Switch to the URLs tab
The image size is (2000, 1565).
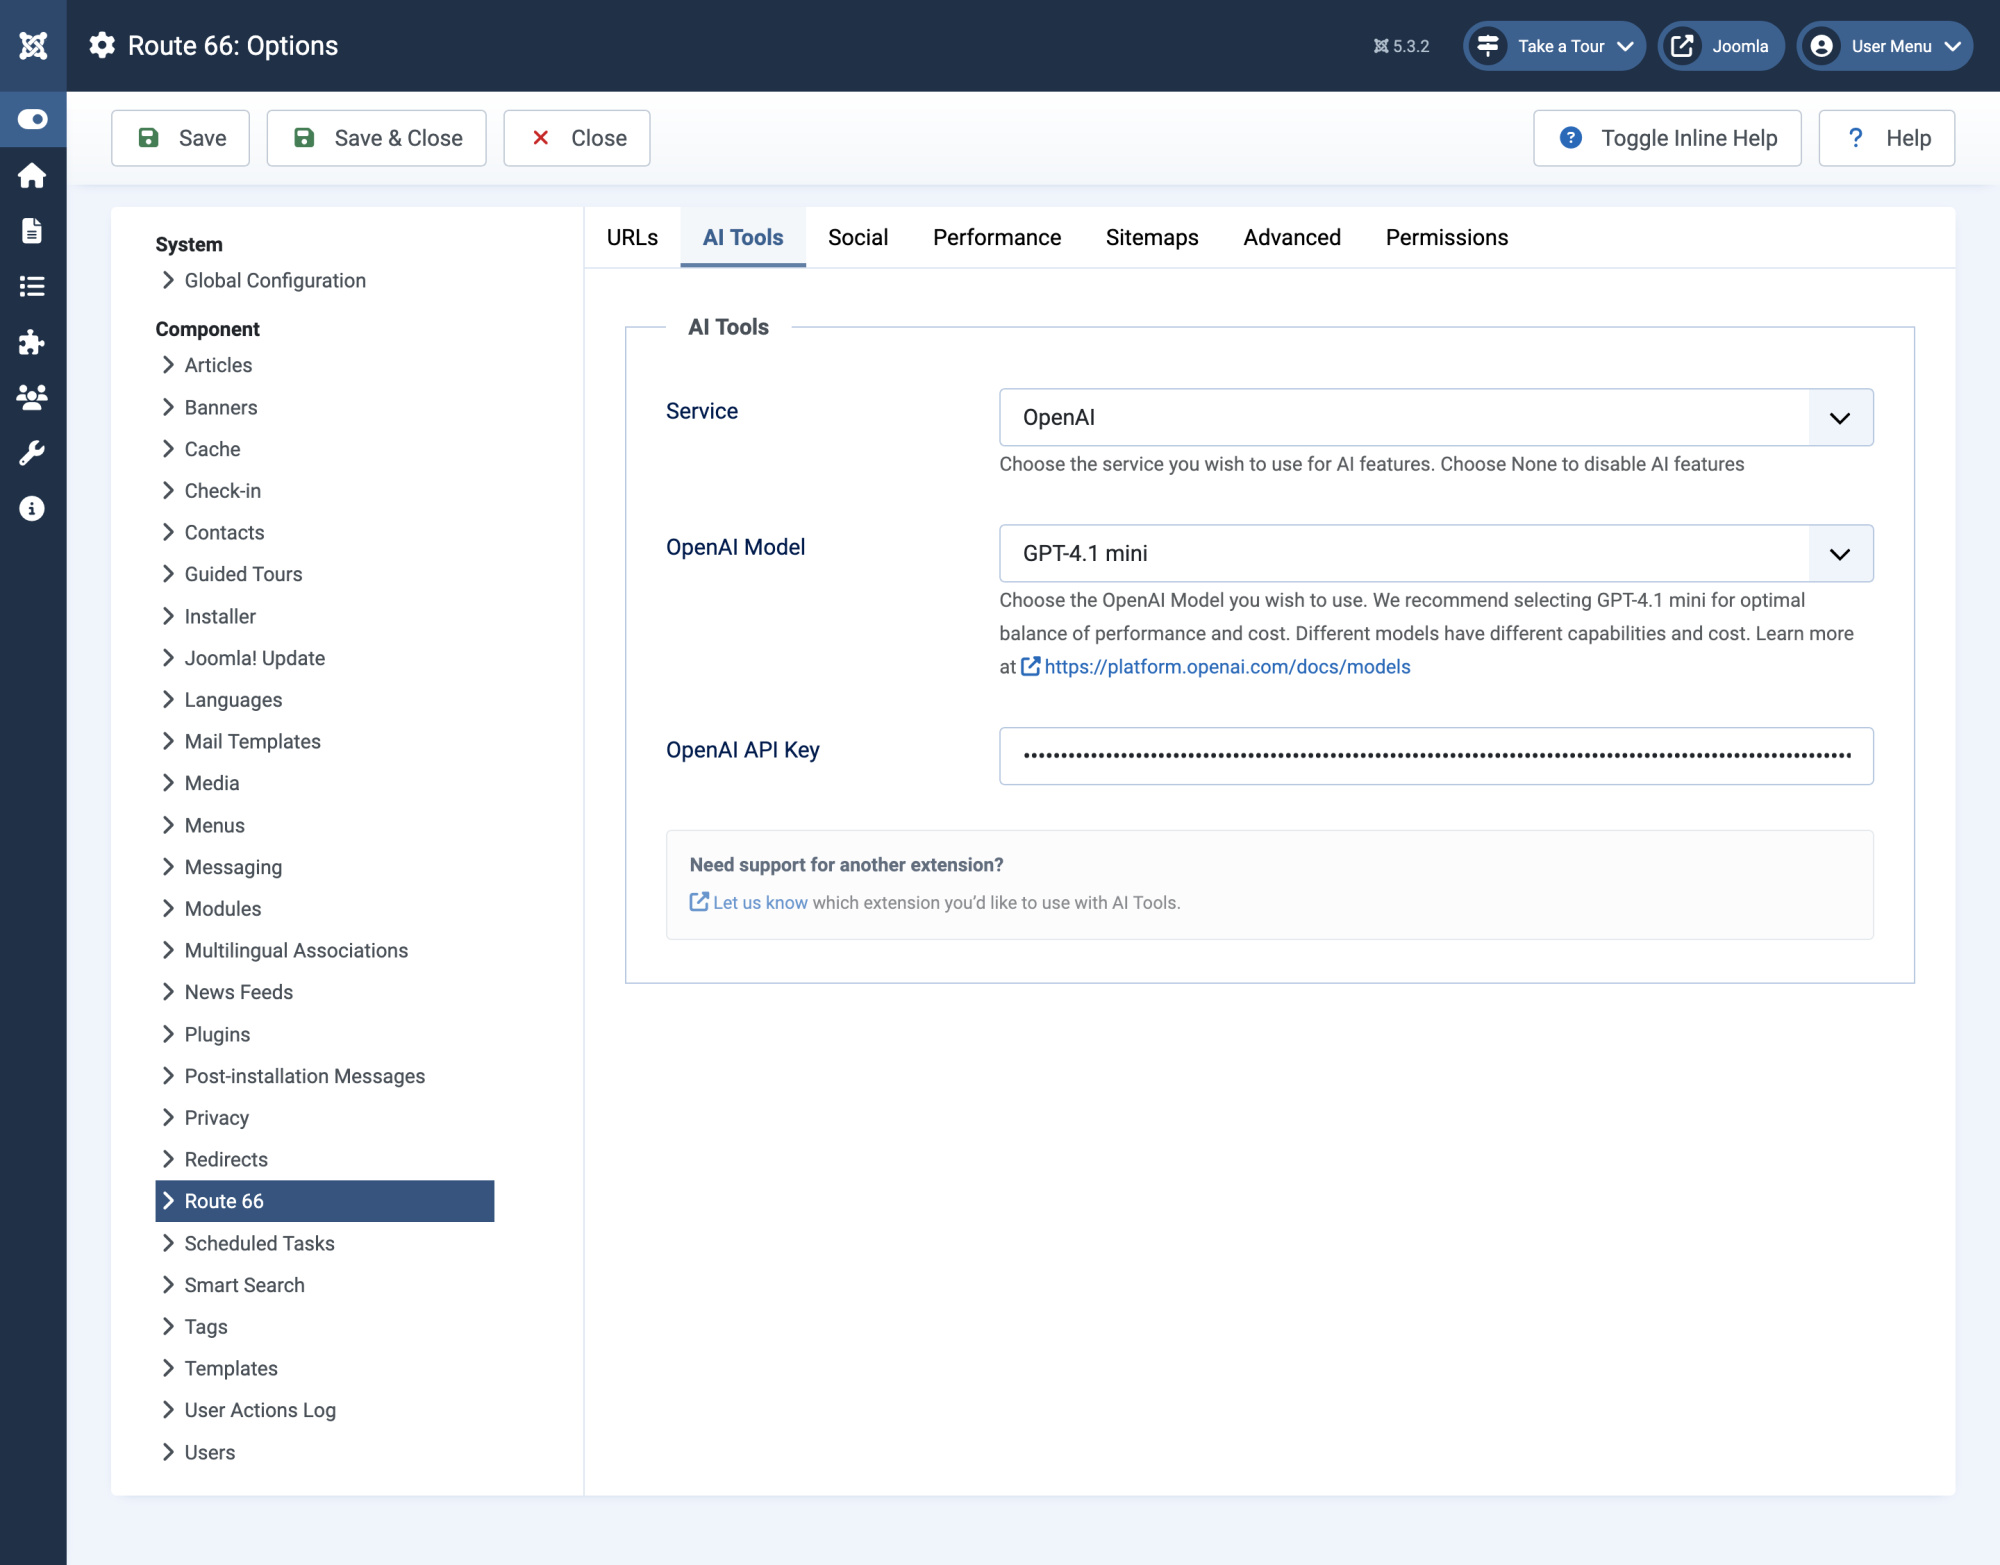tap(632, 237)
